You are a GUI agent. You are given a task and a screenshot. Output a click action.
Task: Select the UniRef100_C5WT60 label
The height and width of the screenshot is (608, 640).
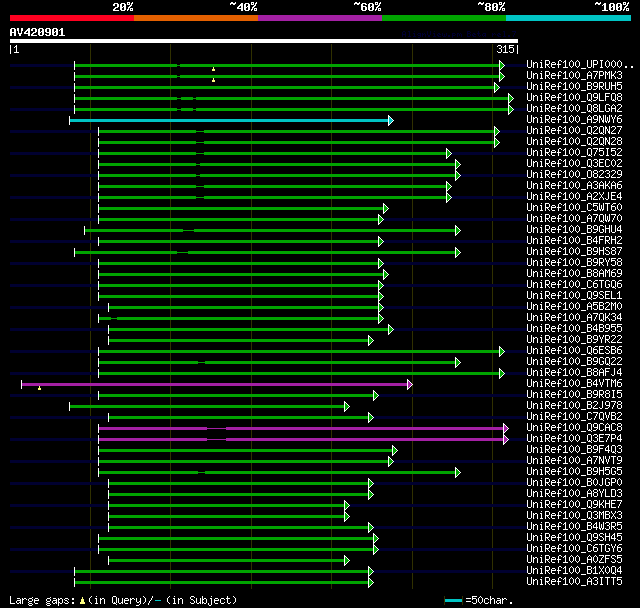pos(574,208)
